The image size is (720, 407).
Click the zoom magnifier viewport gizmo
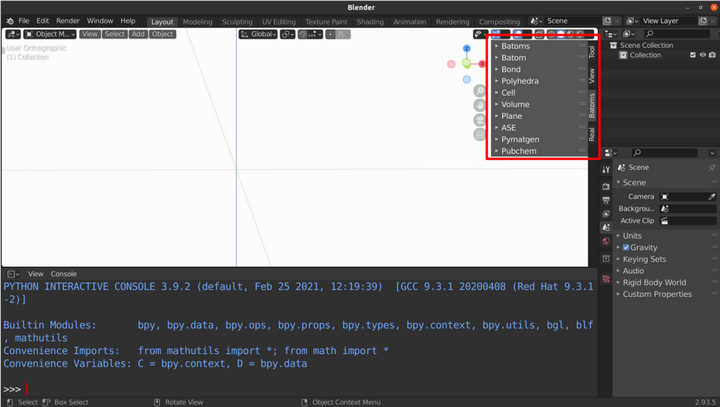pyautogui.click(x=480, y=91)
